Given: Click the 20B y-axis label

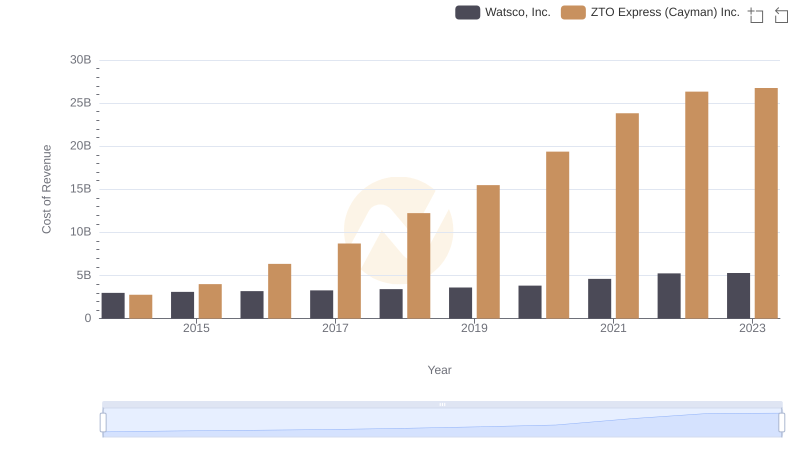Looking at the screenshot, I should click(81, 146).
